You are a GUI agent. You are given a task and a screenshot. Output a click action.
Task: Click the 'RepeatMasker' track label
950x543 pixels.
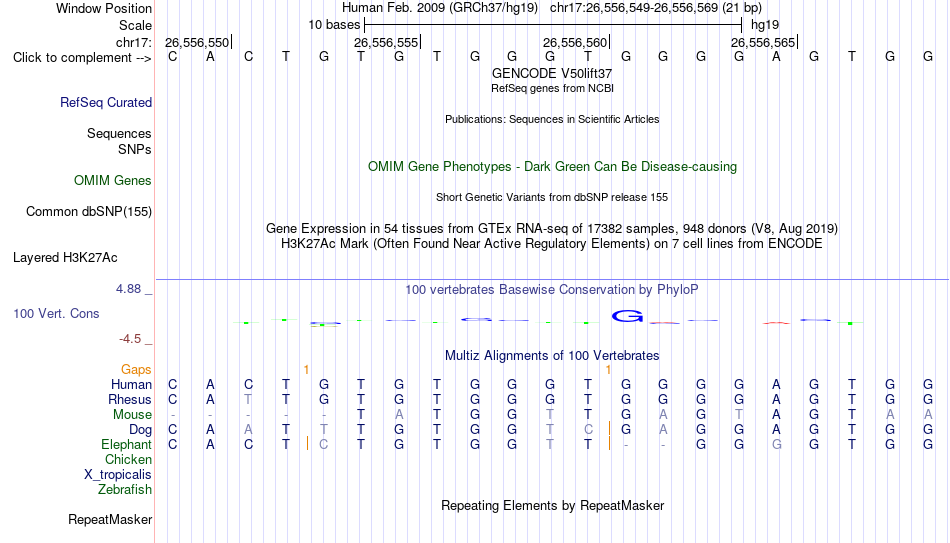click(x=110, y=519)
